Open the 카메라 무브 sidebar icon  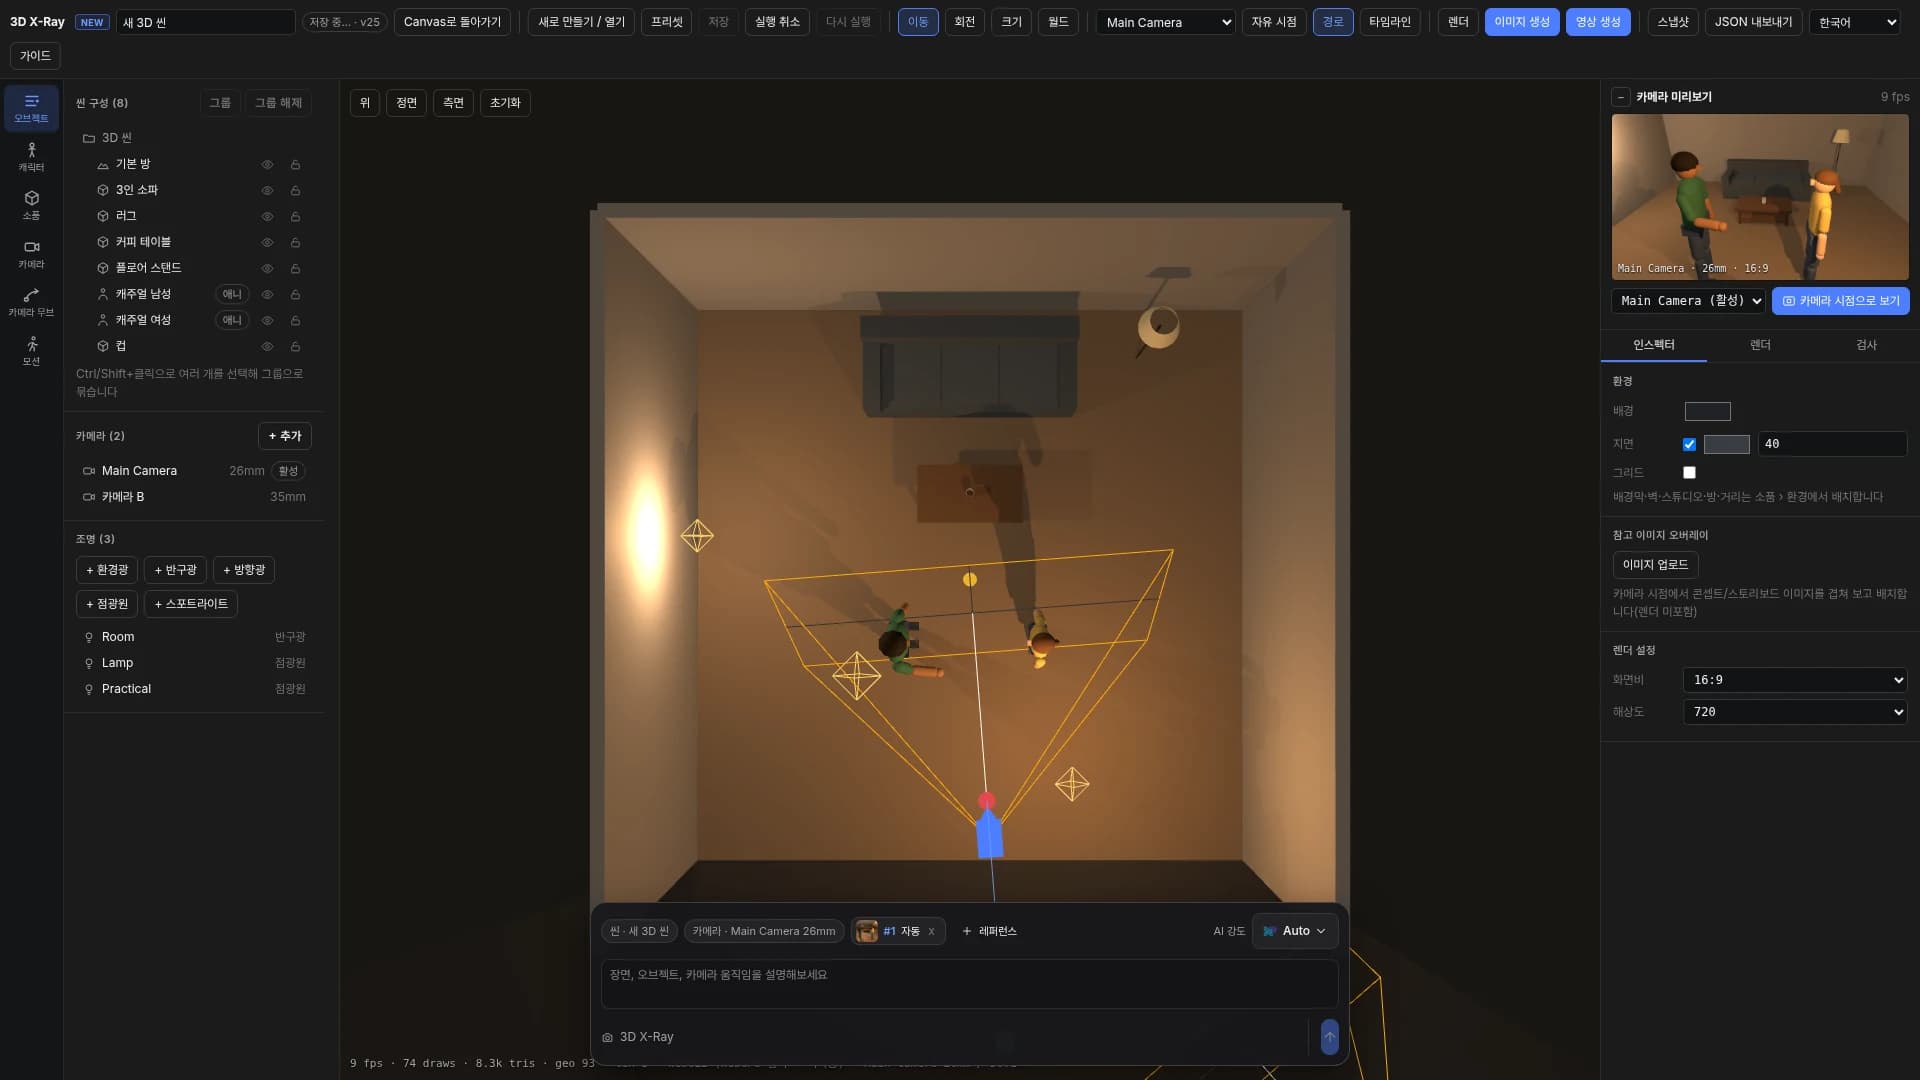click(31, 302)
